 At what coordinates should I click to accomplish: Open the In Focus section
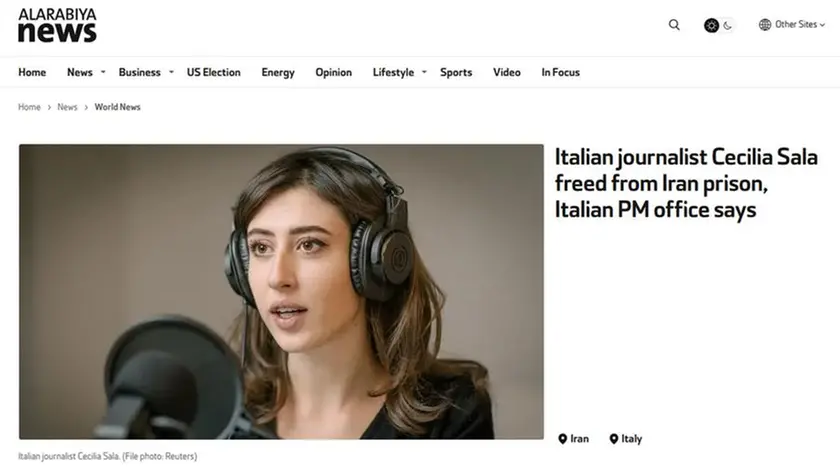(x=560, y=72)
